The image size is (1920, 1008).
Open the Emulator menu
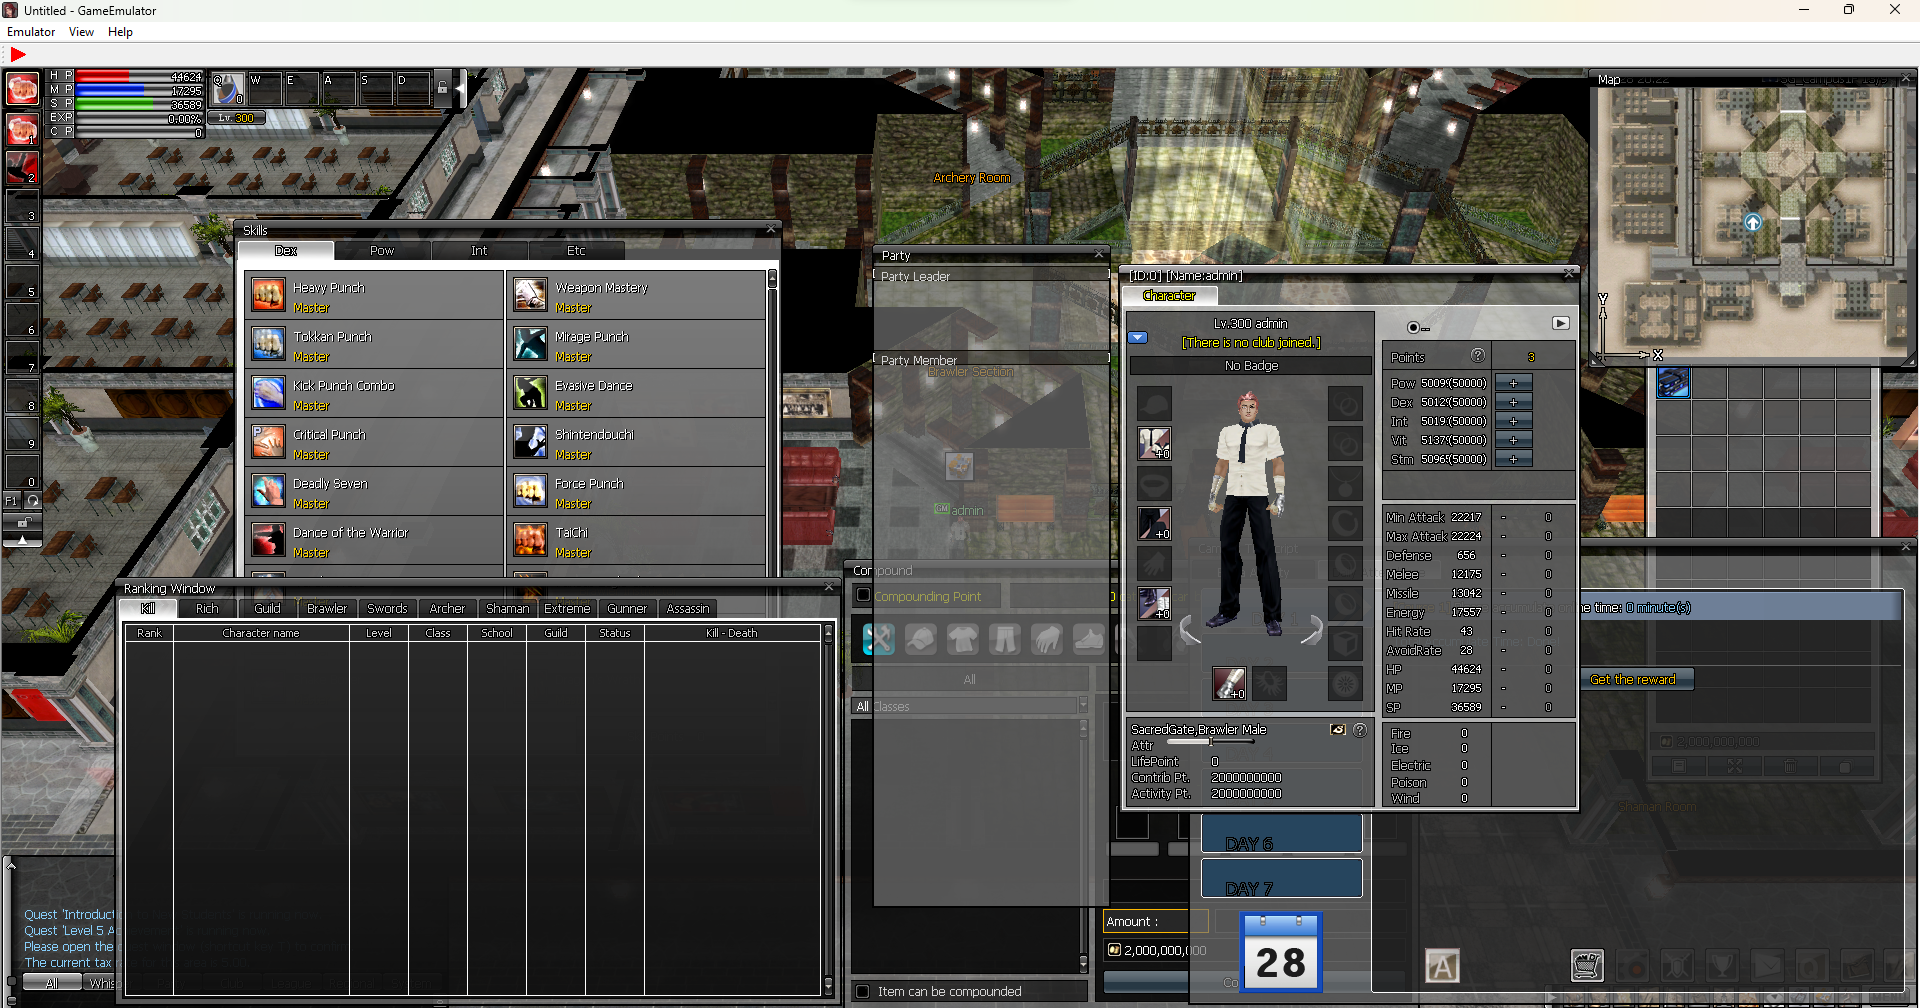tap(31, 32)
